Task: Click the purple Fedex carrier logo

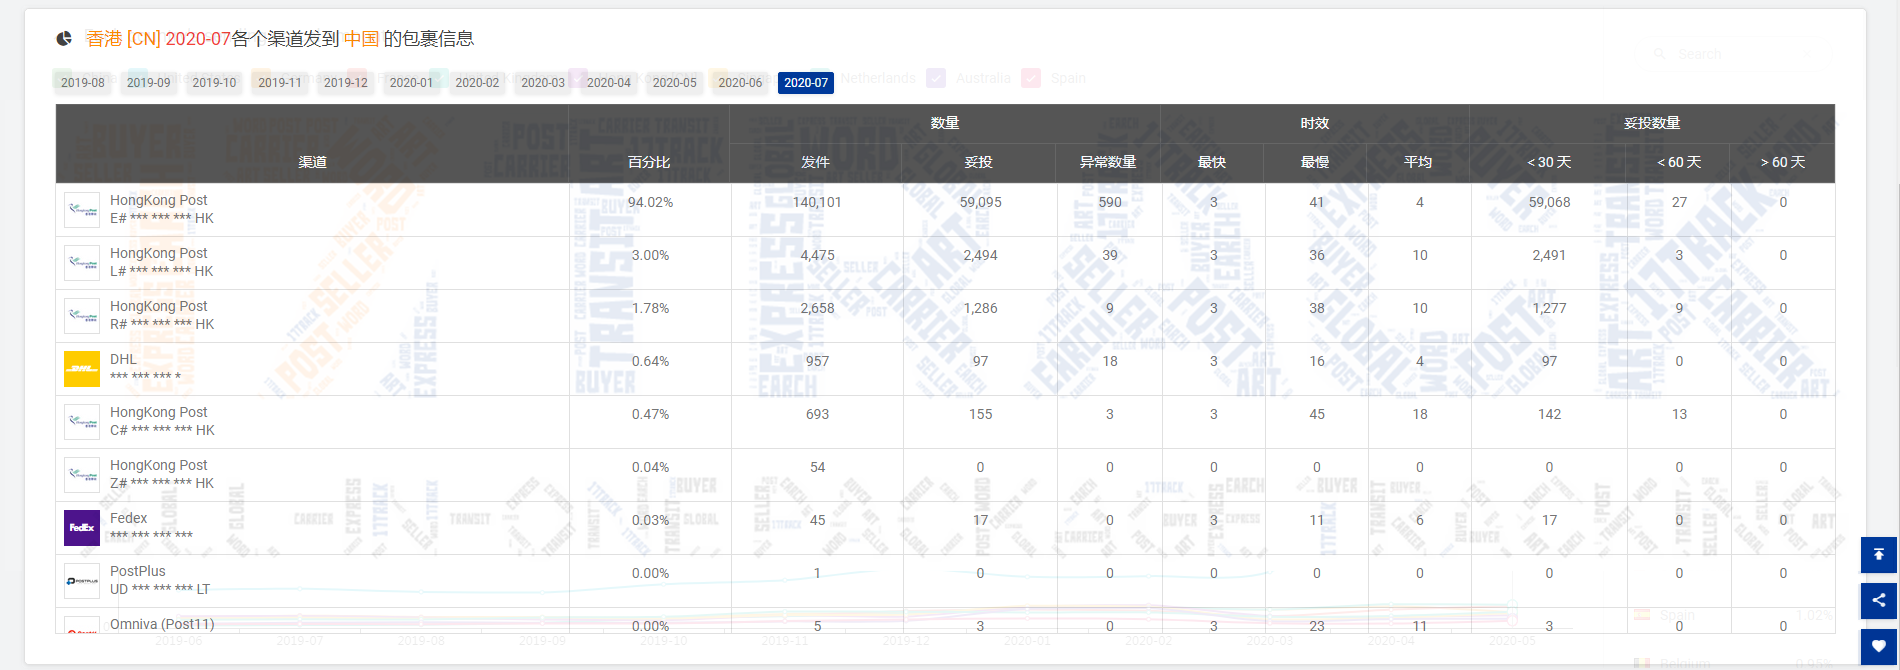Action: click(x=82, y=528)
